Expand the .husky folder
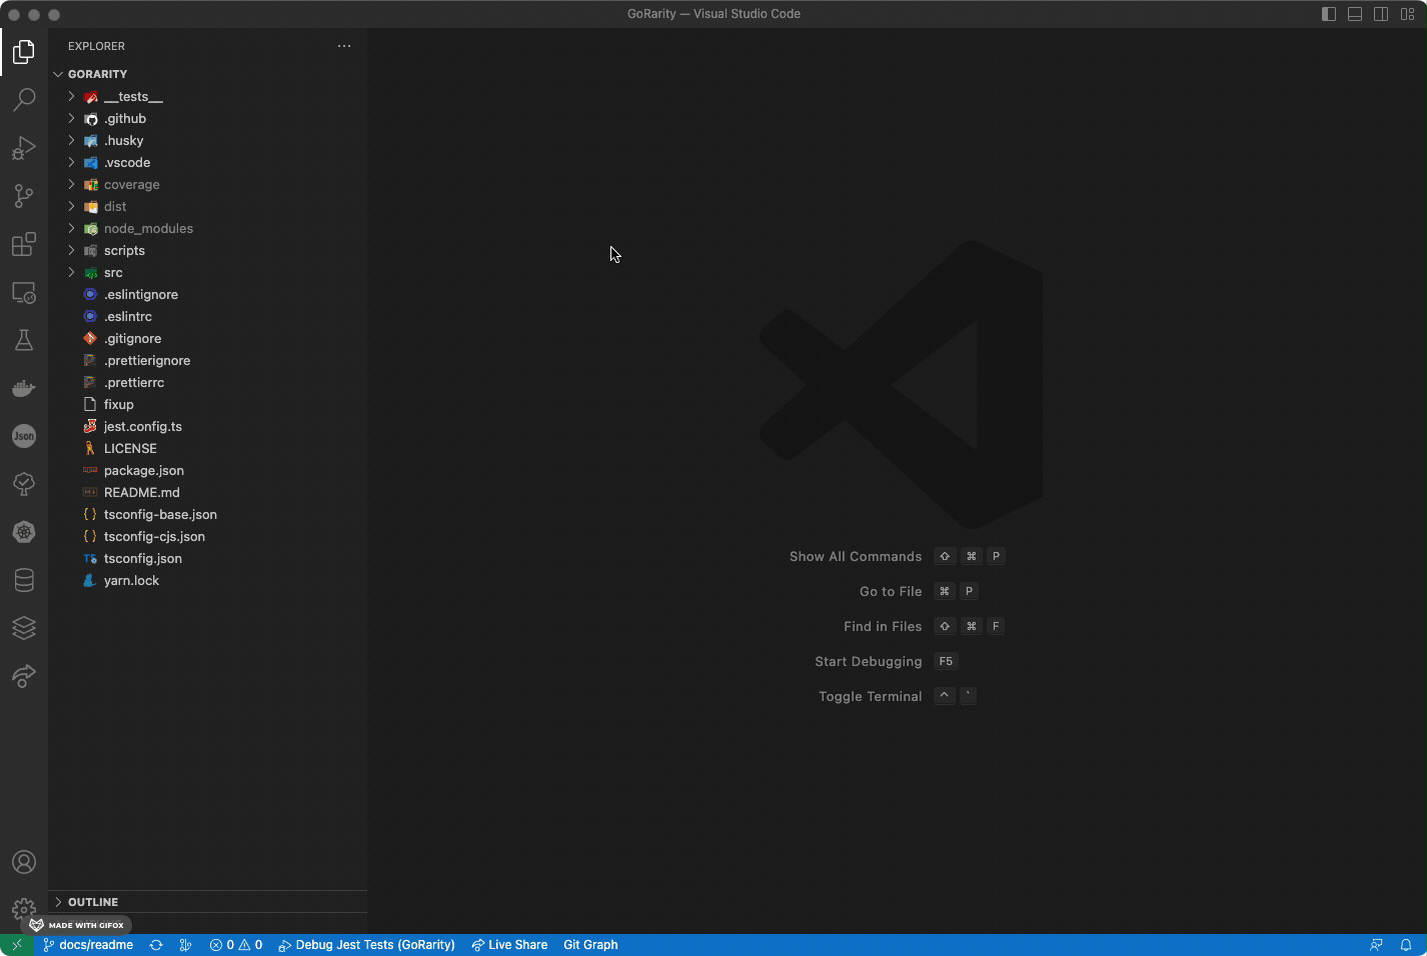The height and width of the screenshot is (956, 1427). (207, 141)
